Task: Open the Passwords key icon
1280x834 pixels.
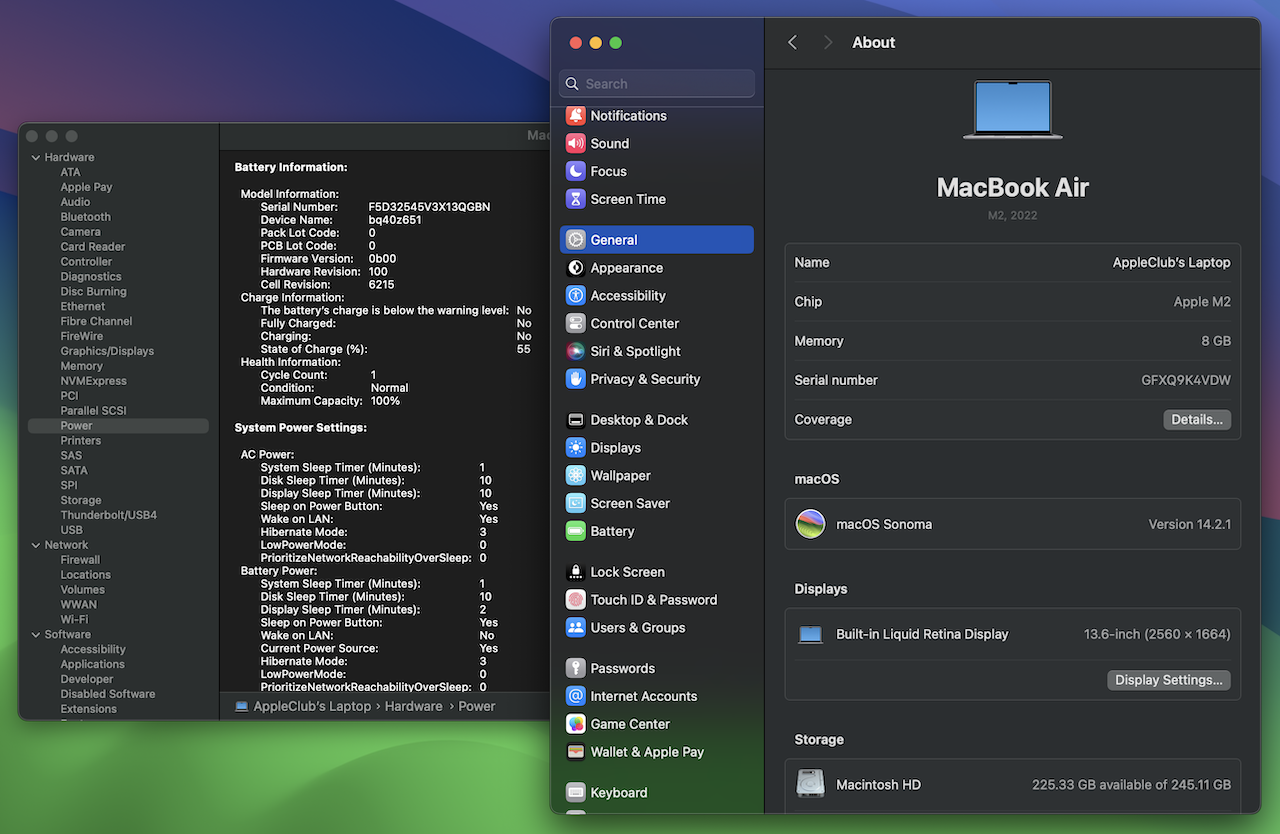Action: click(575, 668)
